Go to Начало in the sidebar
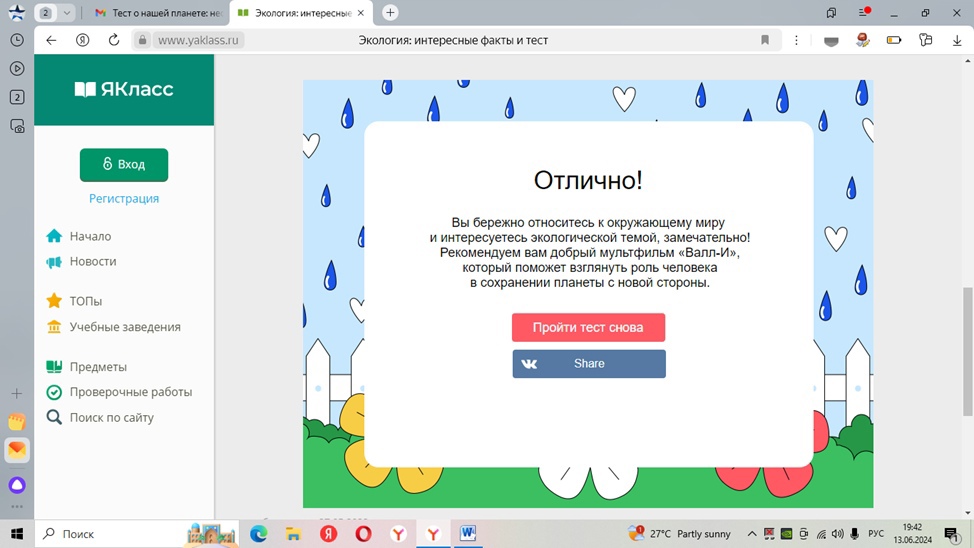Image resolution: width=974 pixels, height=548 pixels. pyautogui.click(x=90, y=236)
